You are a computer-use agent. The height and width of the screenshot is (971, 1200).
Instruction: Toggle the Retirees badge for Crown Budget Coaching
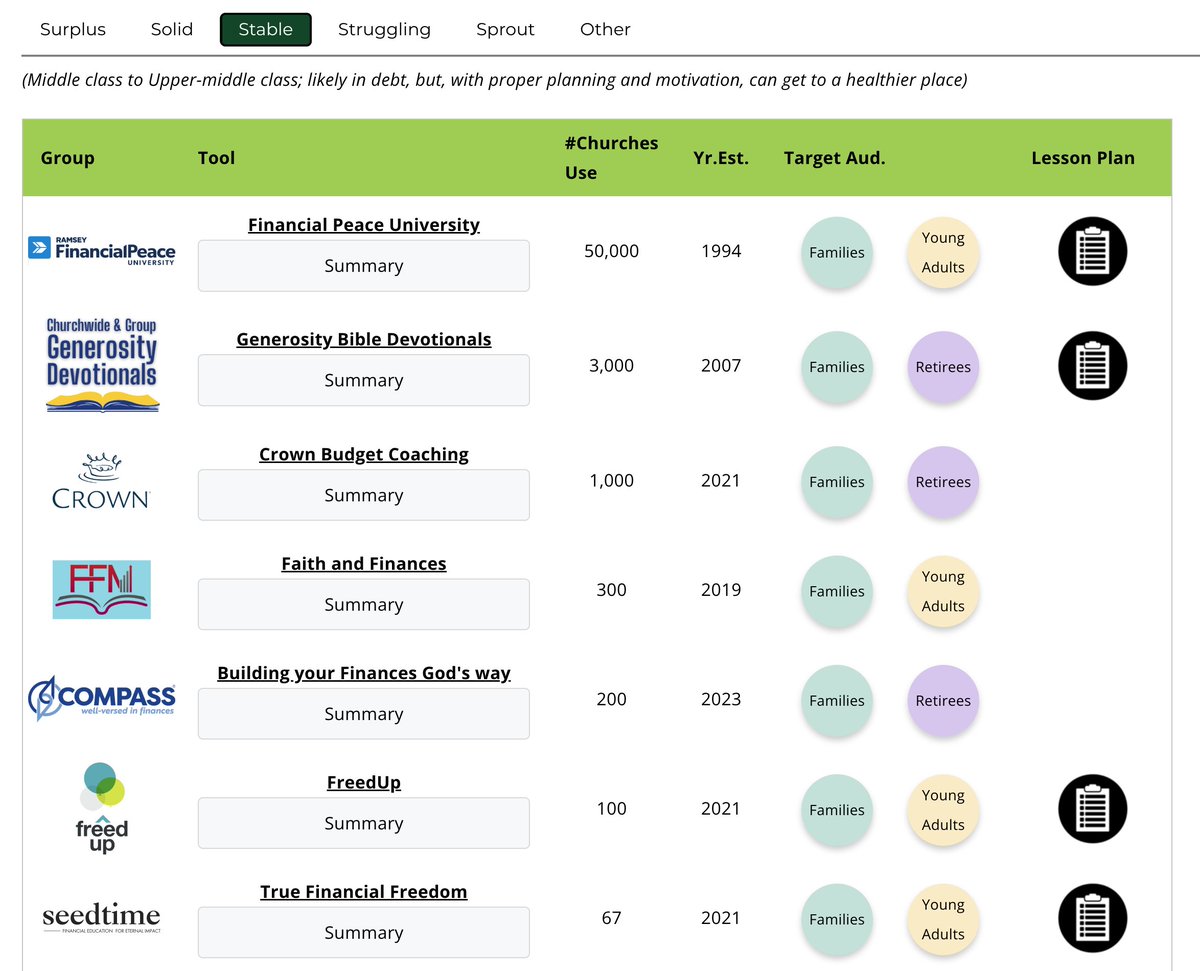coord(942,481)
